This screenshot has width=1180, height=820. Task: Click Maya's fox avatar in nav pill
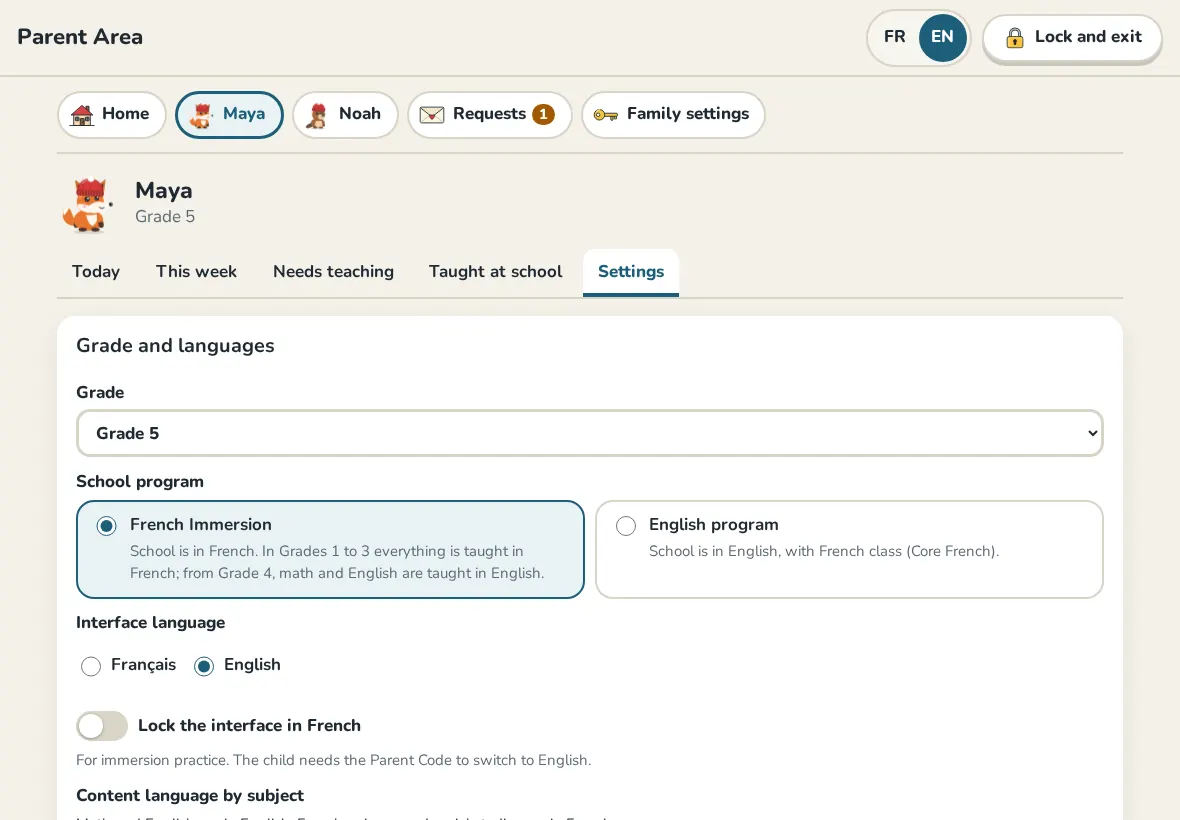tap(201, 115)
